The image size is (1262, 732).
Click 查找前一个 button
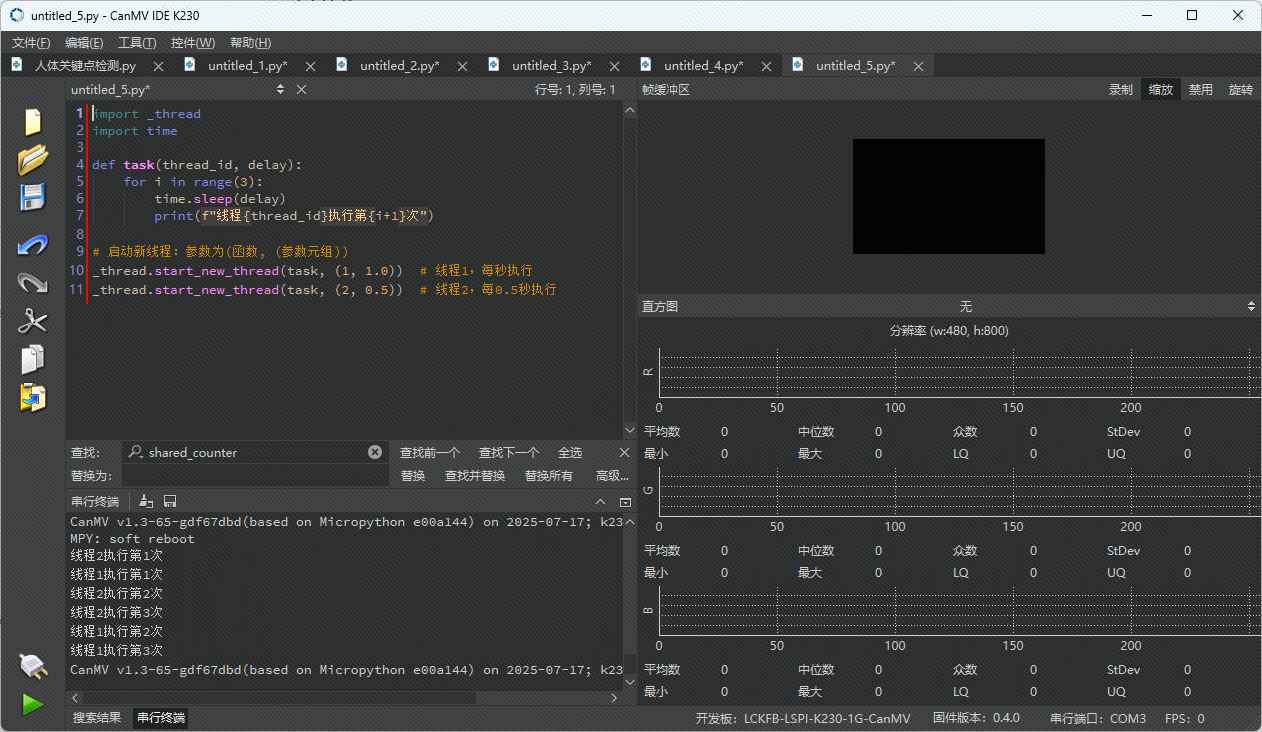tap(430, 453)
